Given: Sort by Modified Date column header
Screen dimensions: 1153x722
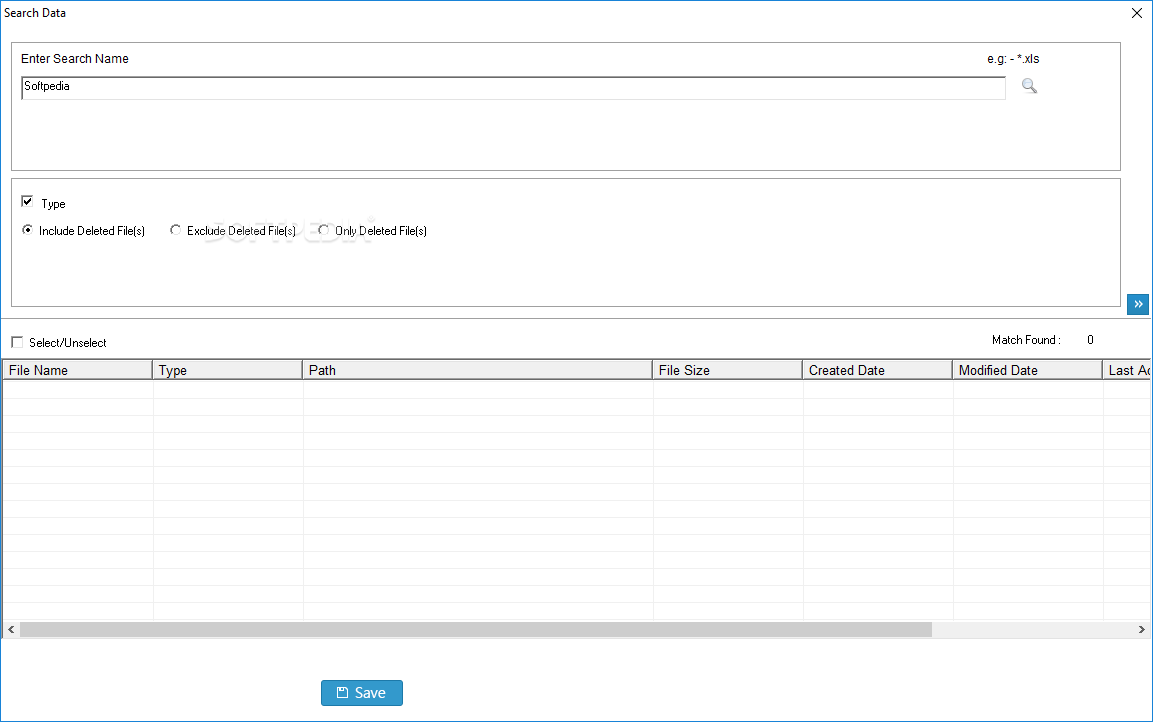Looking at the screenshot, I should coord(1027,370).
